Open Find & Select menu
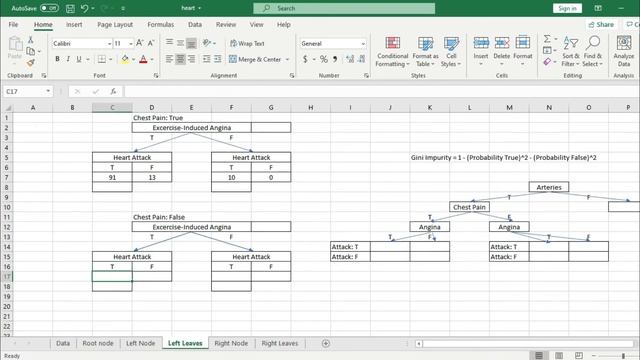The height and width of the screenshot is (360, 640). click(593, 52)
